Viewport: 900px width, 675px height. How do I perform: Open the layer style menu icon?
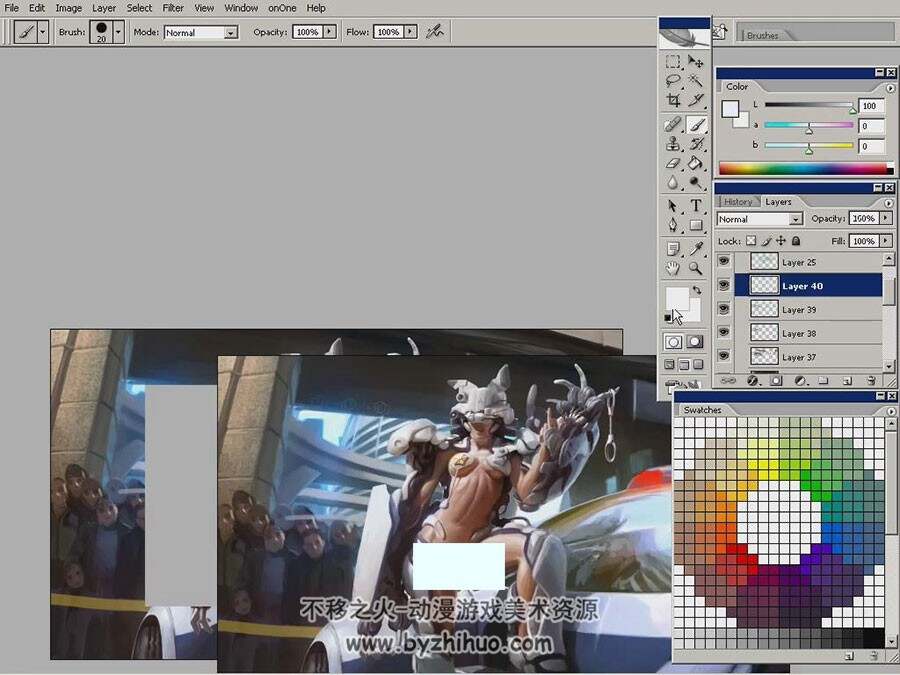(752, 380)
